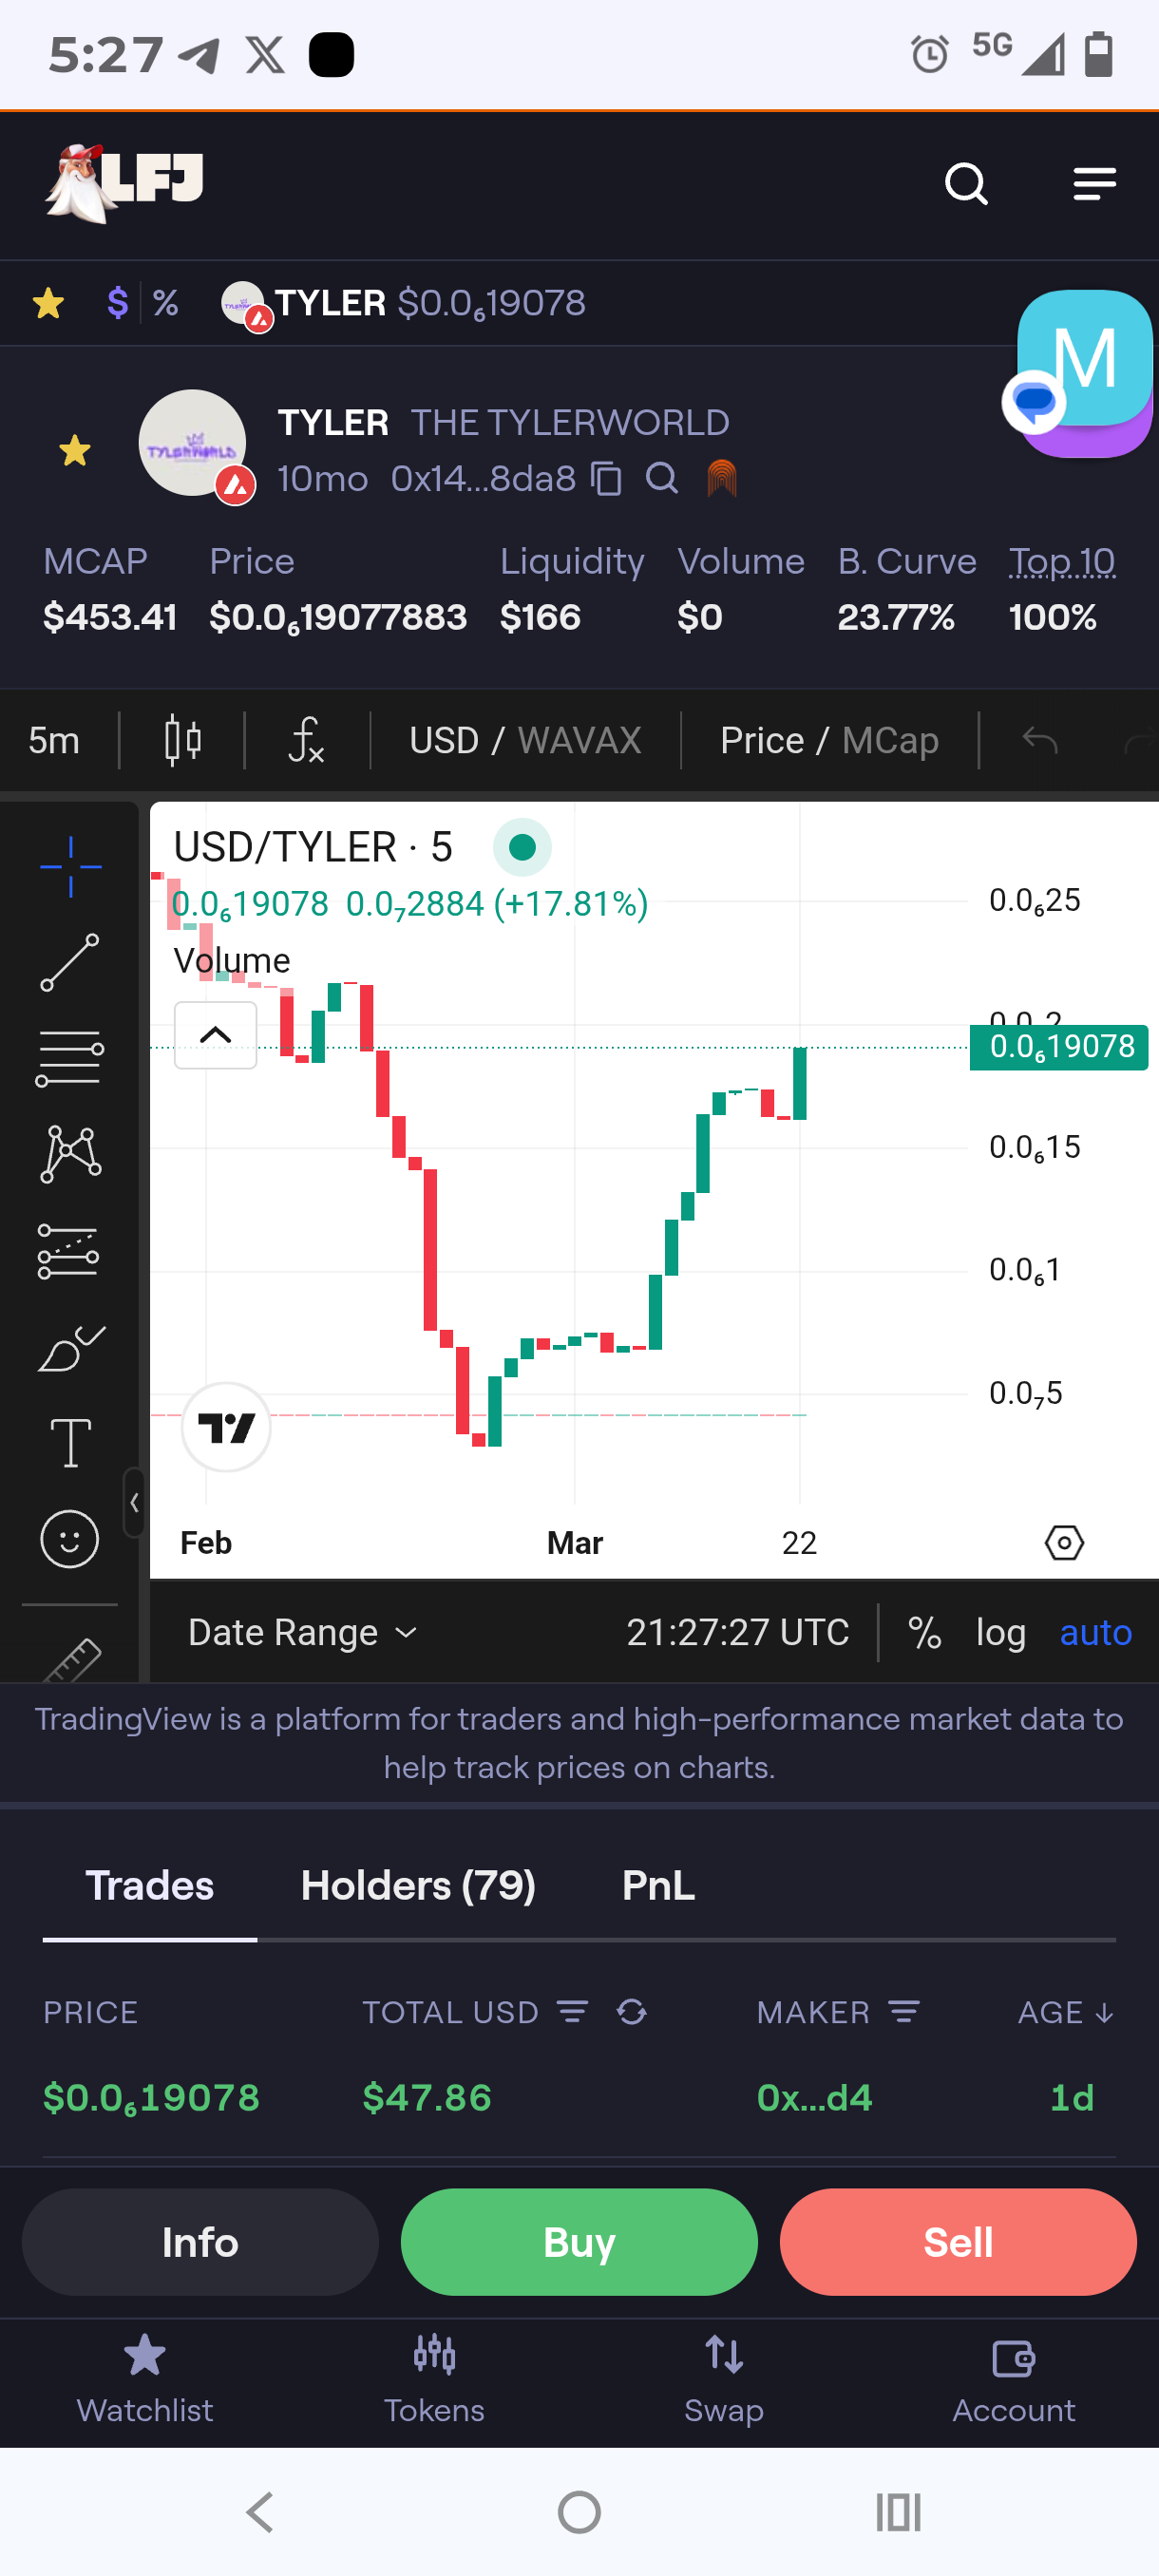Tap the red Sell button
The image size is (1159, 2576).
coord(958,2242)
